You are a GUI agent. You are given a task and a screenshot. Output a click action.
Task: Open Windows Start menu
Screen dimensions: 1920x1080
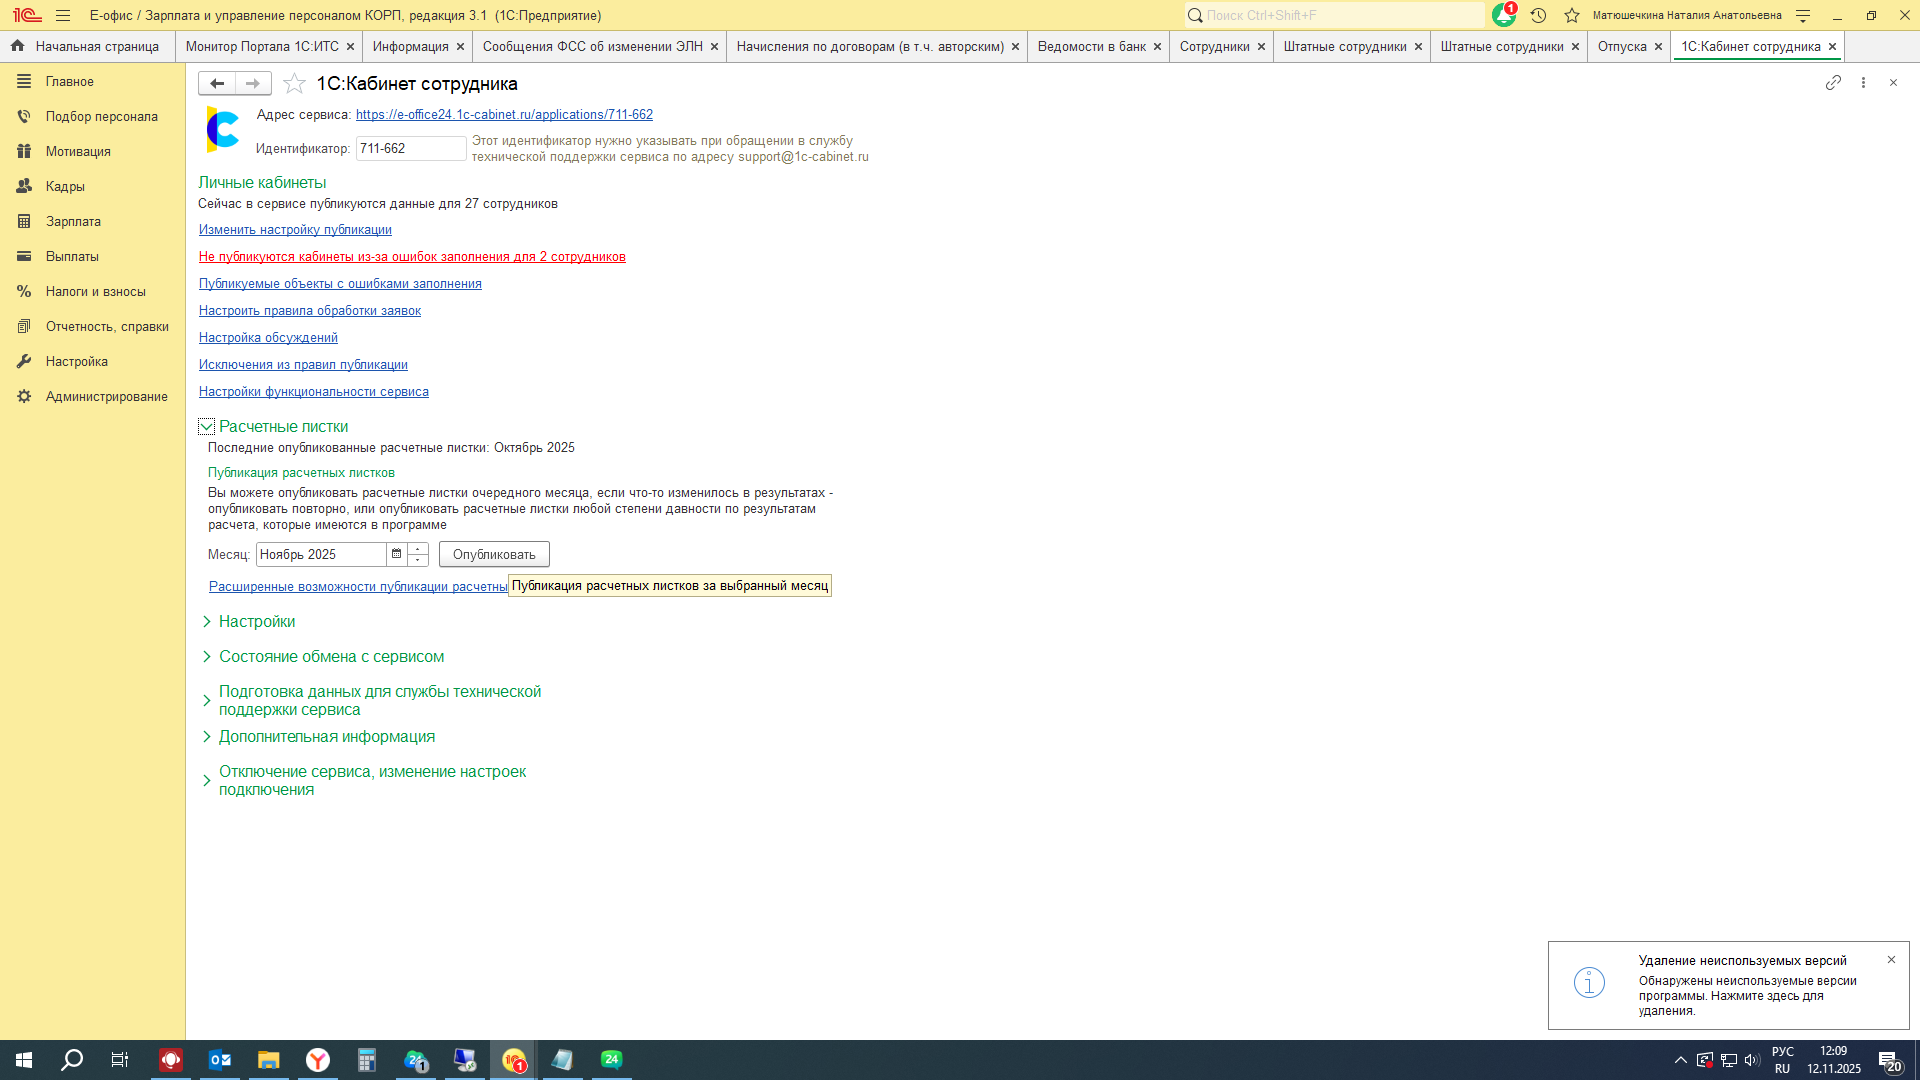pyautogui.click(x=24, y=1060)
